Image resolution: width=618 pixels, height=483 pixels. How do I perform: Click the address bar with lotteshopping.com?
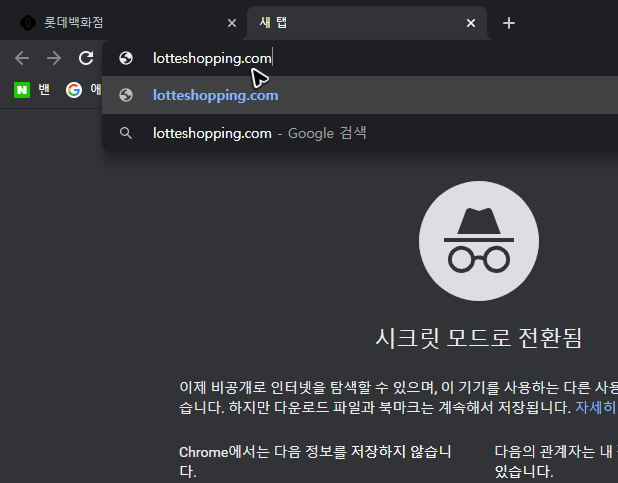point(360,58)
